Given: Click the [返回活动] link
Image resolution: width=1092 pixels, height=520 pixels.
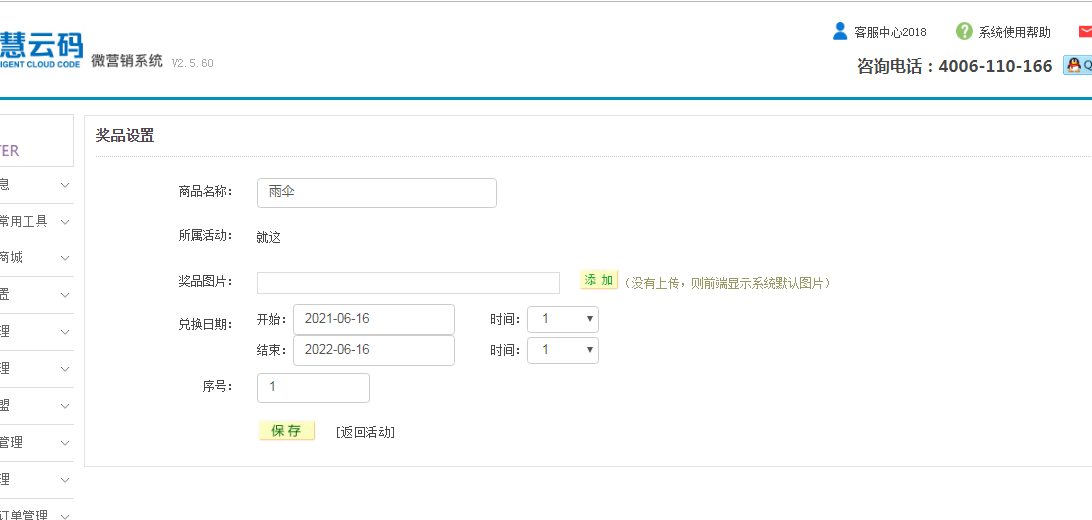Looking at the screenshot, I should click(x=365, y=432).
